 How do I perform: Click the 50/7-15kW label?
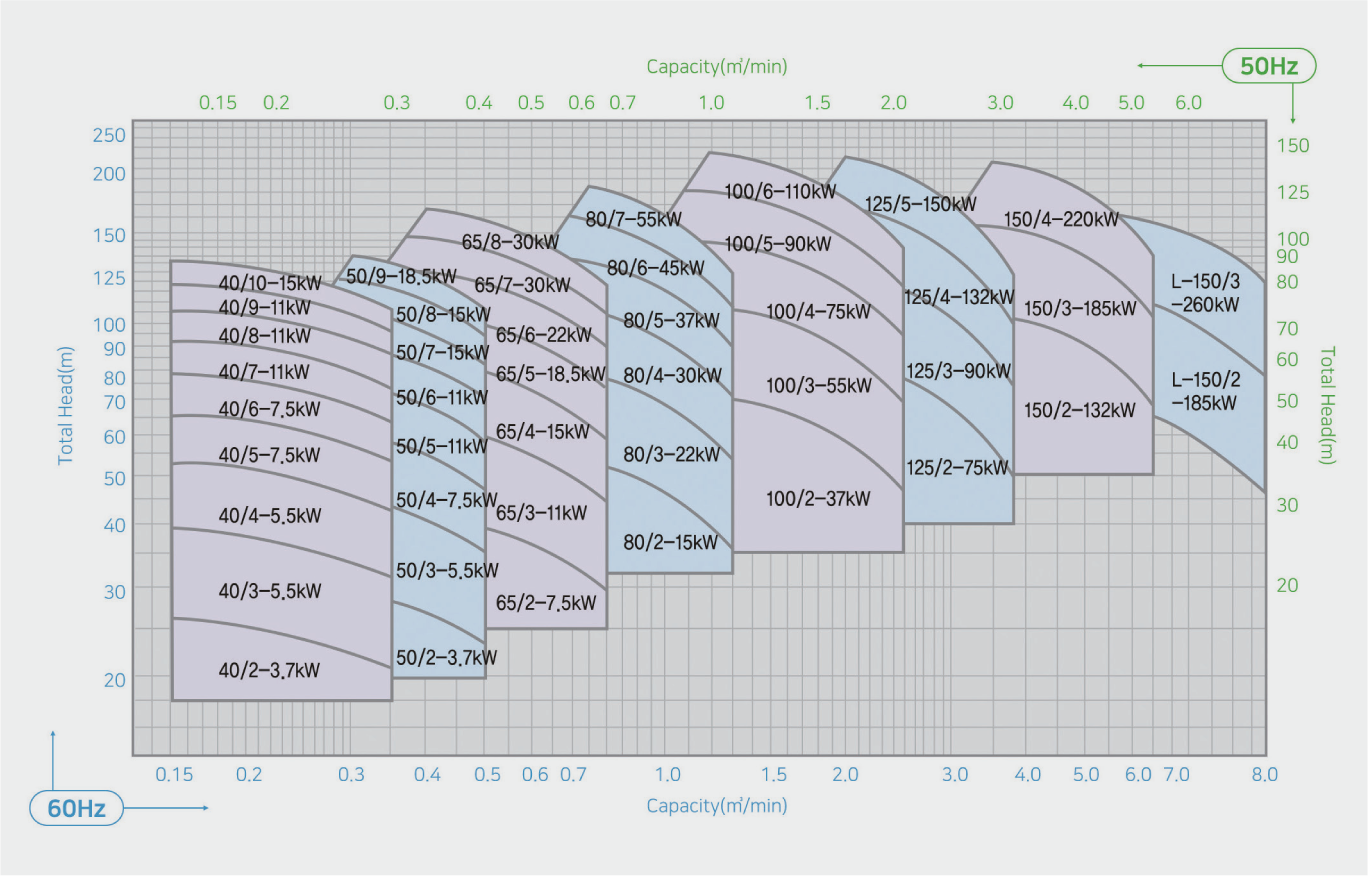[x=442, y=353]
